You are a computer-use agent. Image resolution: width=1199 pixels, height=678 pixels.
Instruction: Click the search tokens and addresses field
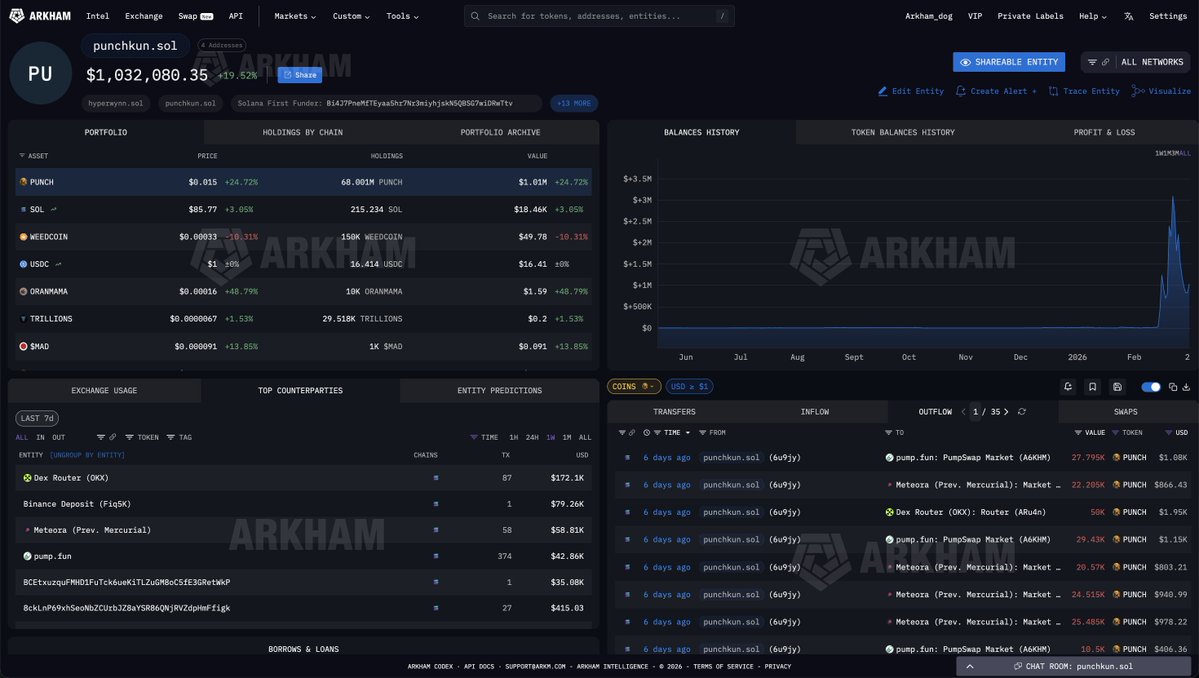(x=598, y=16)
